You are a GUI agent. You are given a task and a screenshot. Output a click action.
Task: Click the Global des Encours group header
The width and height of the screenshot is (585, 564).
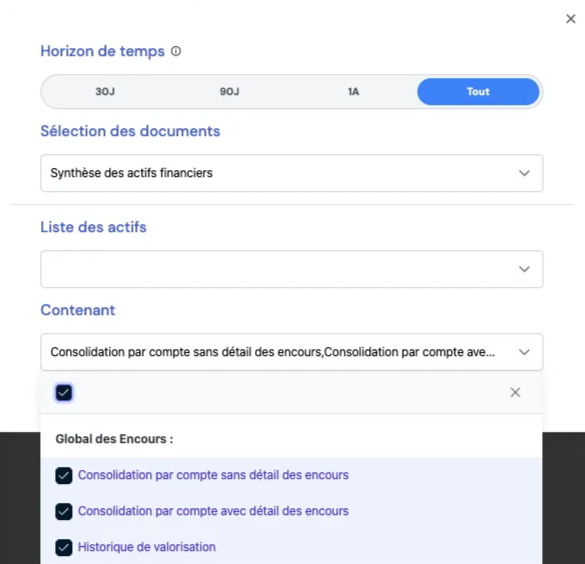click(114, 439)
